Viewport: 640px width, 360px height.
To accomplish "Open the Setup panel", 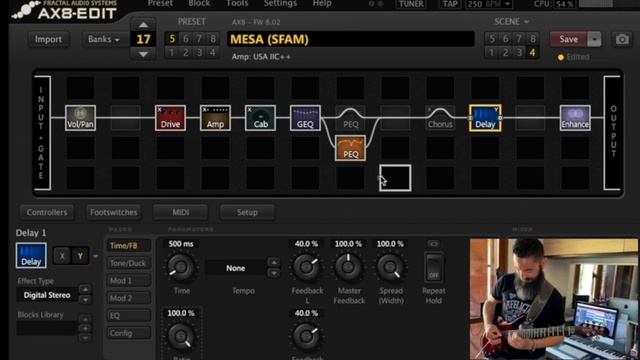I will coord(247,212).
